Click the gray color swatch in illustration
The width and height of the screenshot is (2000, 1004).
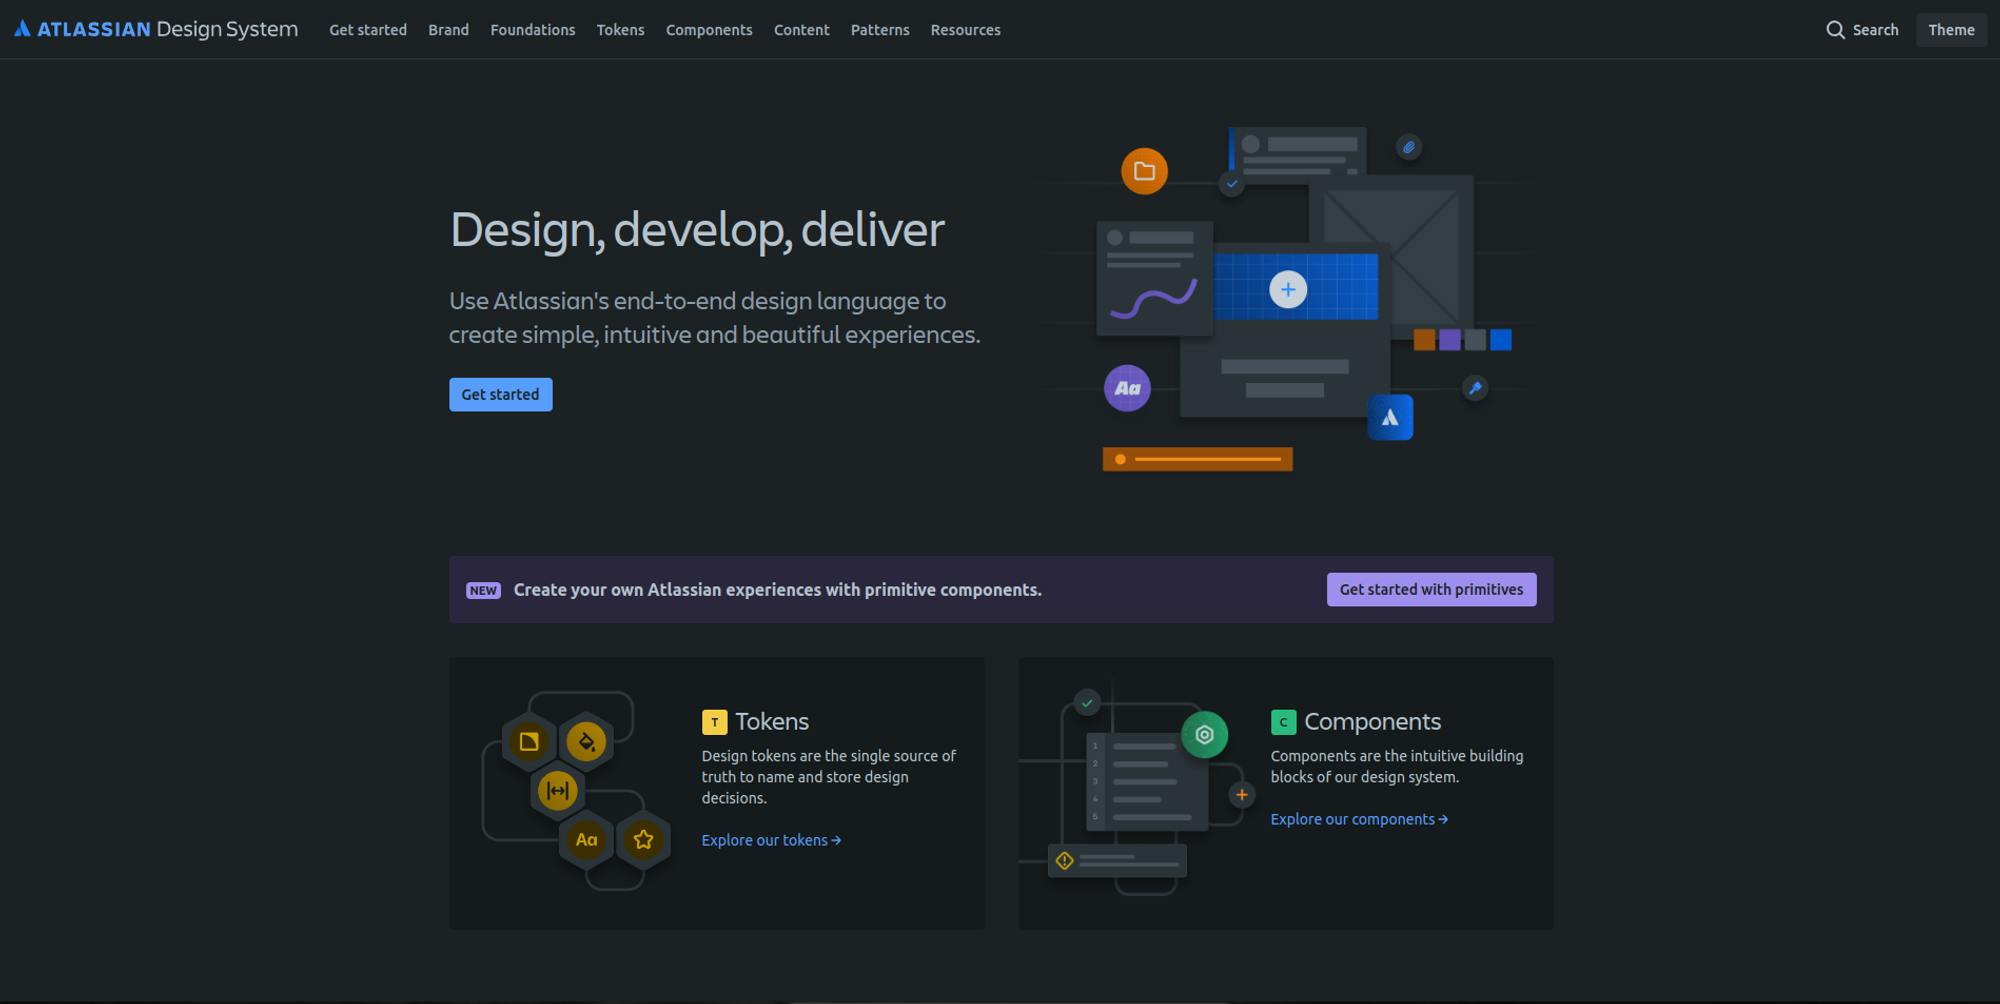(x=1475, y=340)
